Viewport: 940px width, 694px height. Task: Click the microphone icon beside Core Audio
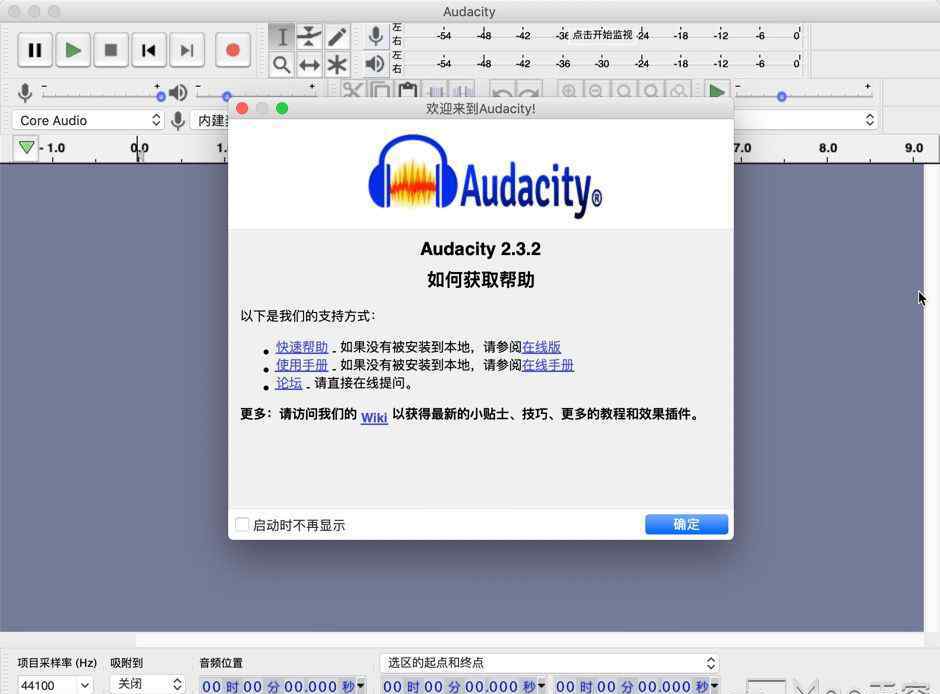(177, 120)
